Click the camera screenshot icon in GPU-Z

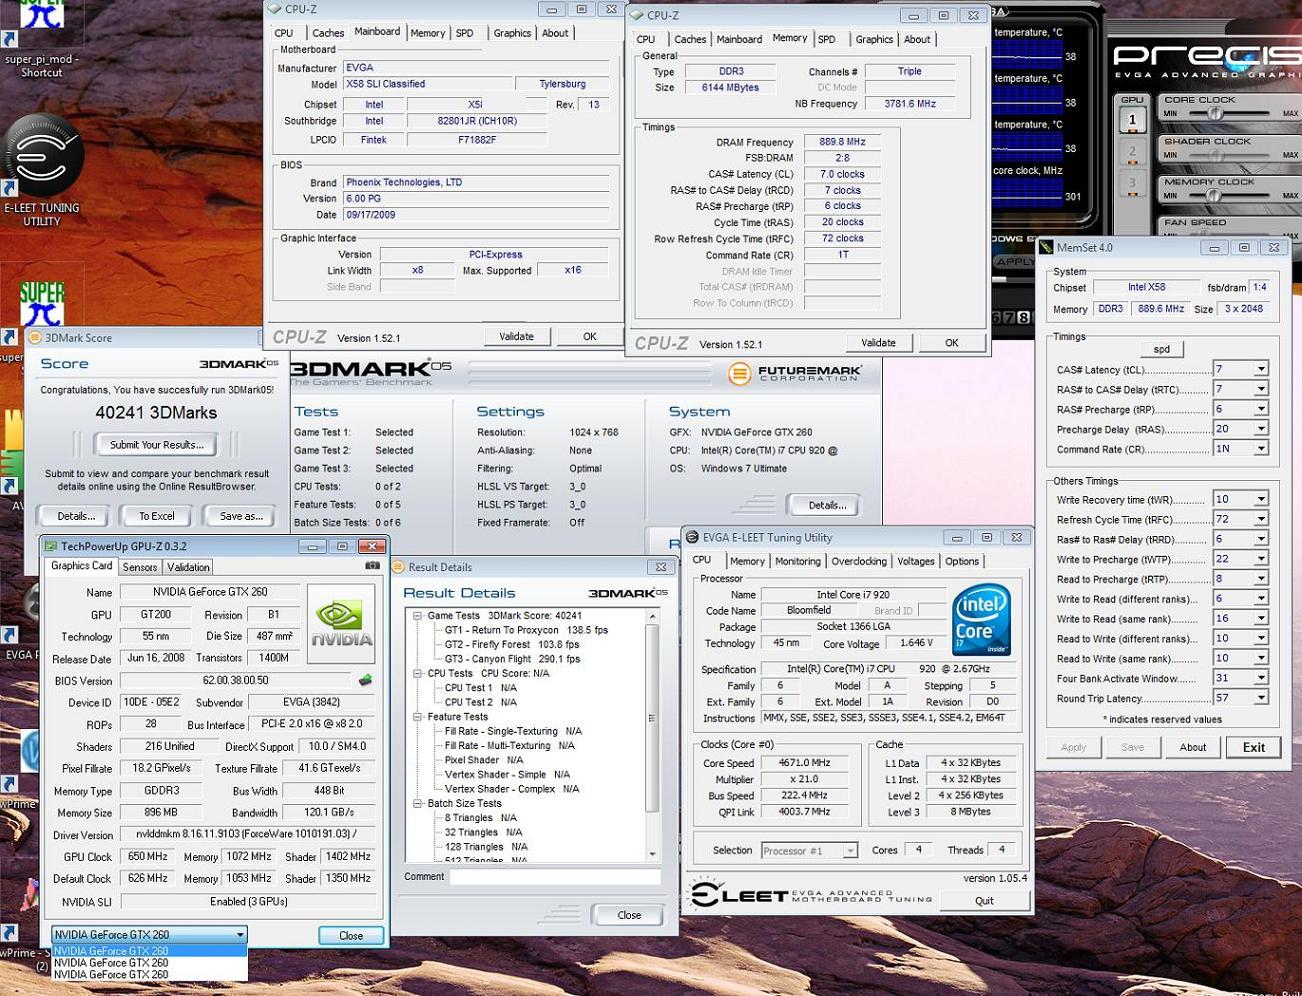pos(372,566)
